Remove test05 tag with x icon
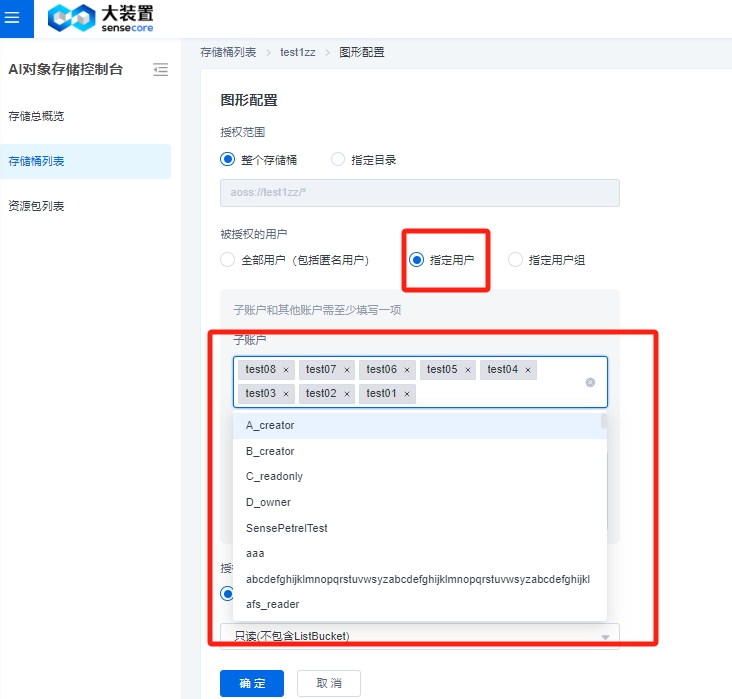The height and width of the screenshot is (699, 732). coord(467,370)
